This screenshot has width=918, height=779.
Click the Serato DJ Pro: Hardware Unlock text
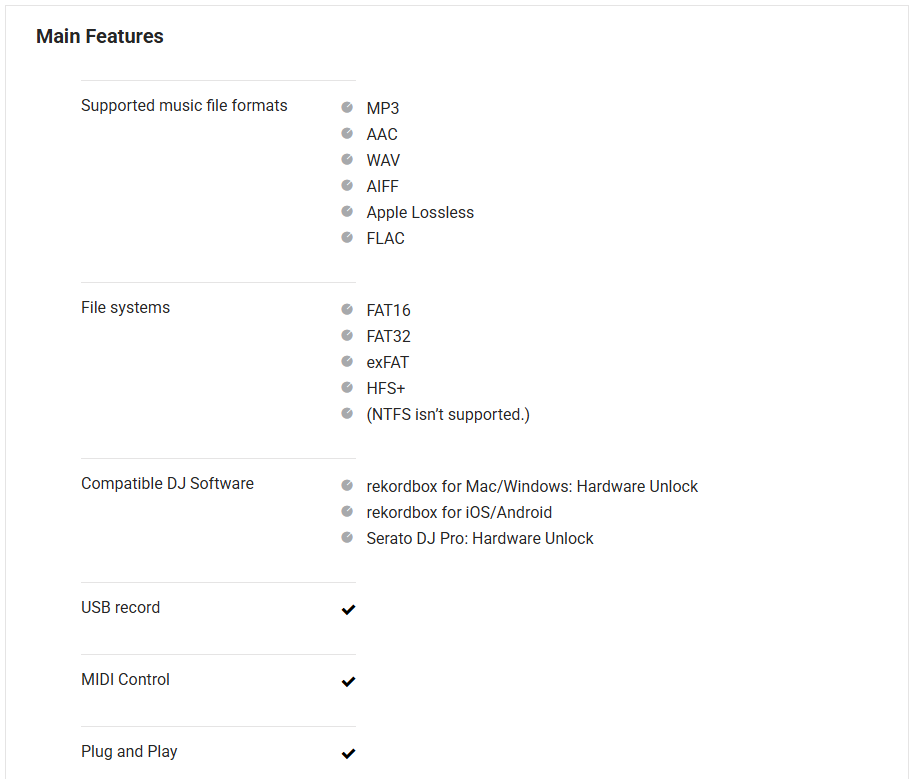point(480,539)
